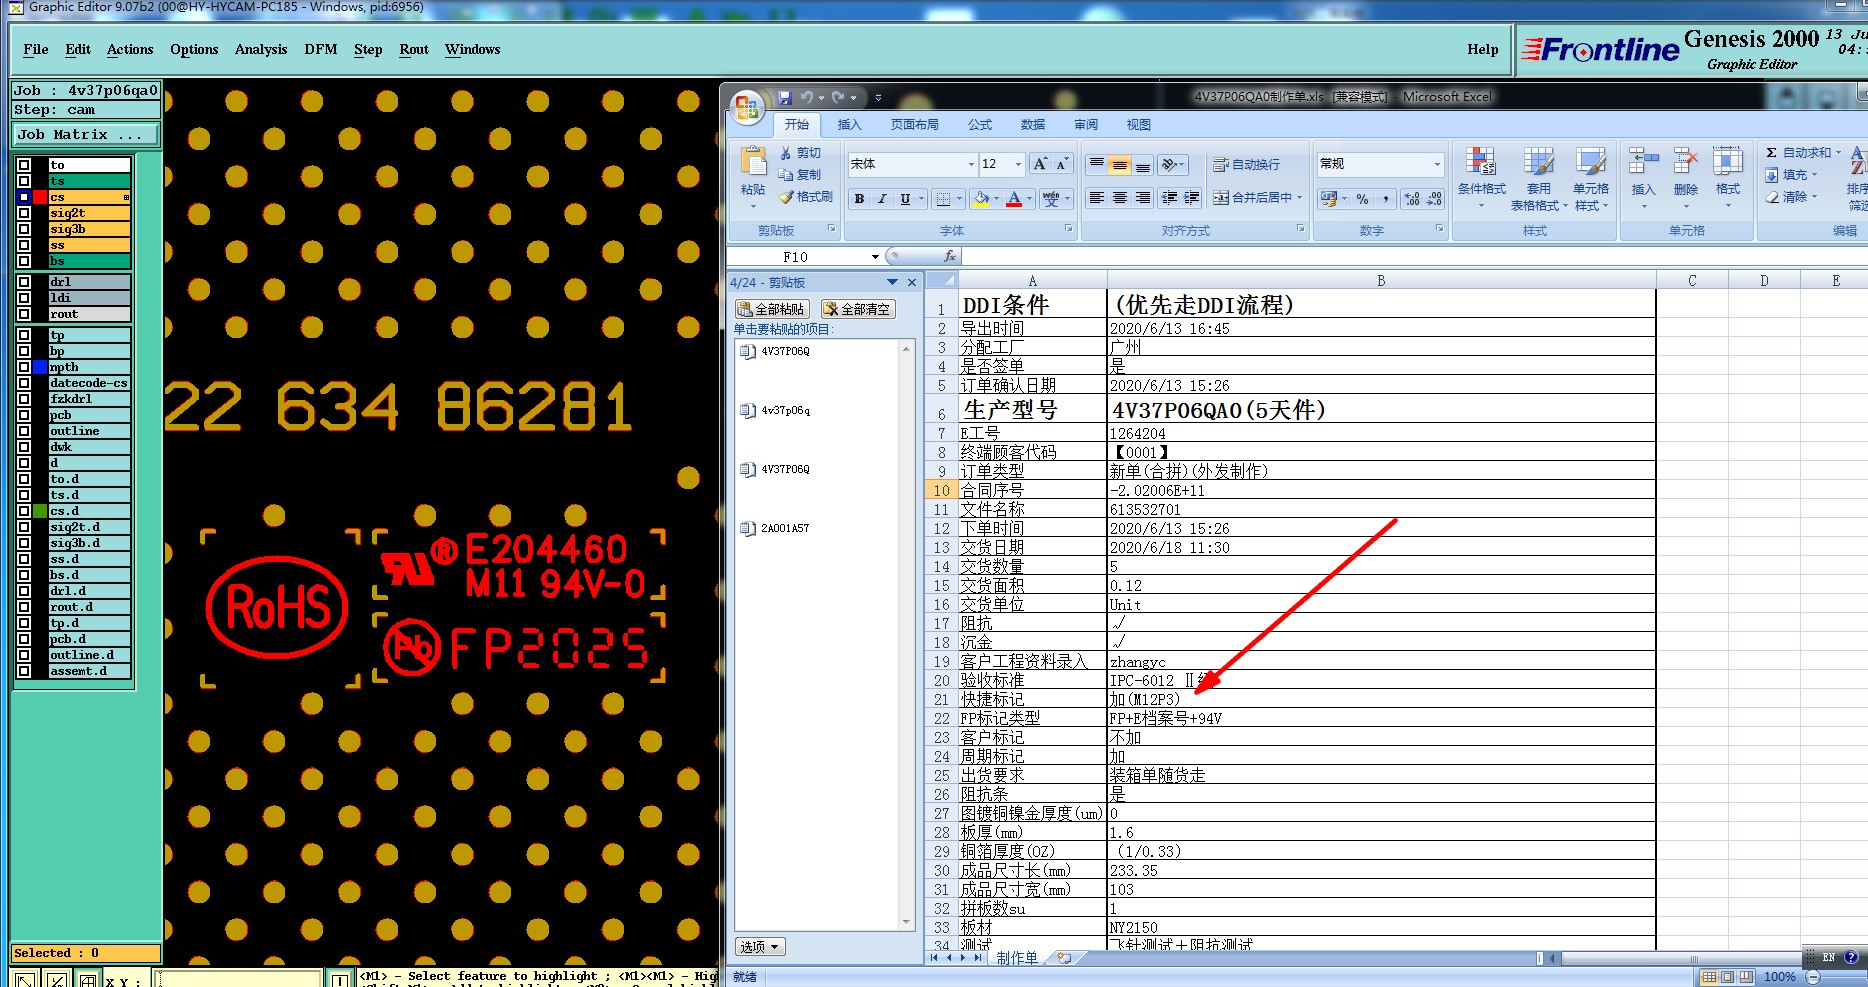1868x987 pixels.
Task: Open the Genesis Analysis menu
Action: tap(261, 49)
